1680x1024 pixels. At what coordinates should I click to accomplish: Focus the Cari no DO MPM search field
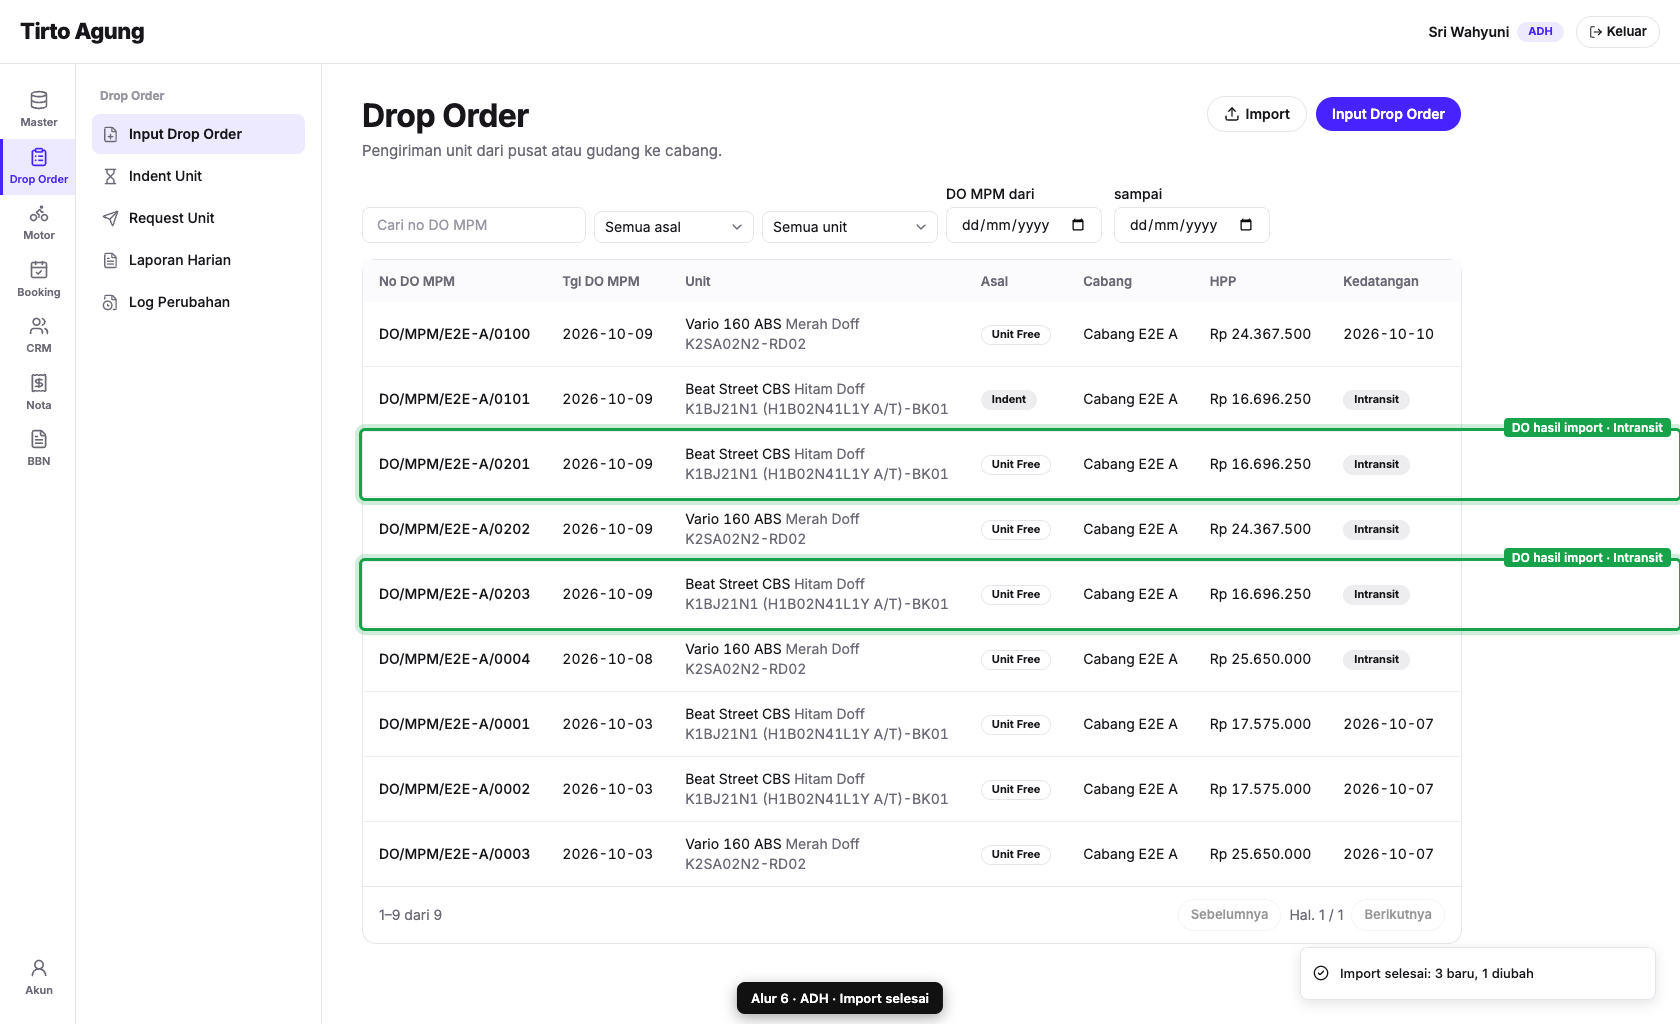coord(474,225)
